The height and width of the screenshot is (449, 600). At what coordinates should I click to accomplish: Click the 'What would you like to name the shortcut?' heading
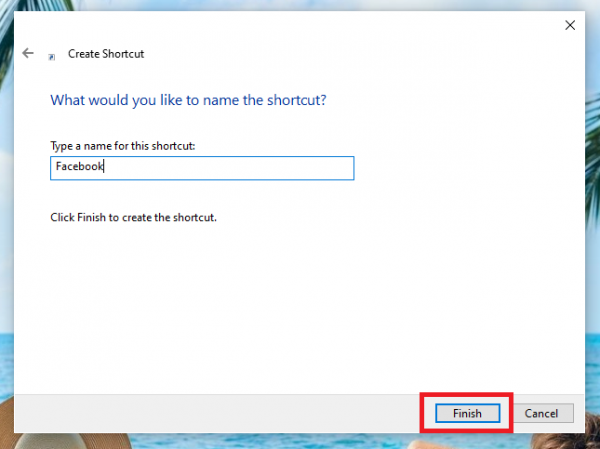(x=188, y=100)
